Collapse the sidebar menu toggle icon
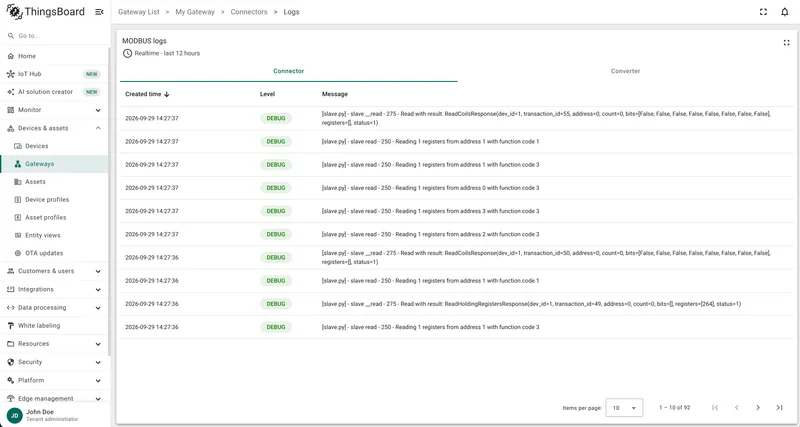 [99, 12]
